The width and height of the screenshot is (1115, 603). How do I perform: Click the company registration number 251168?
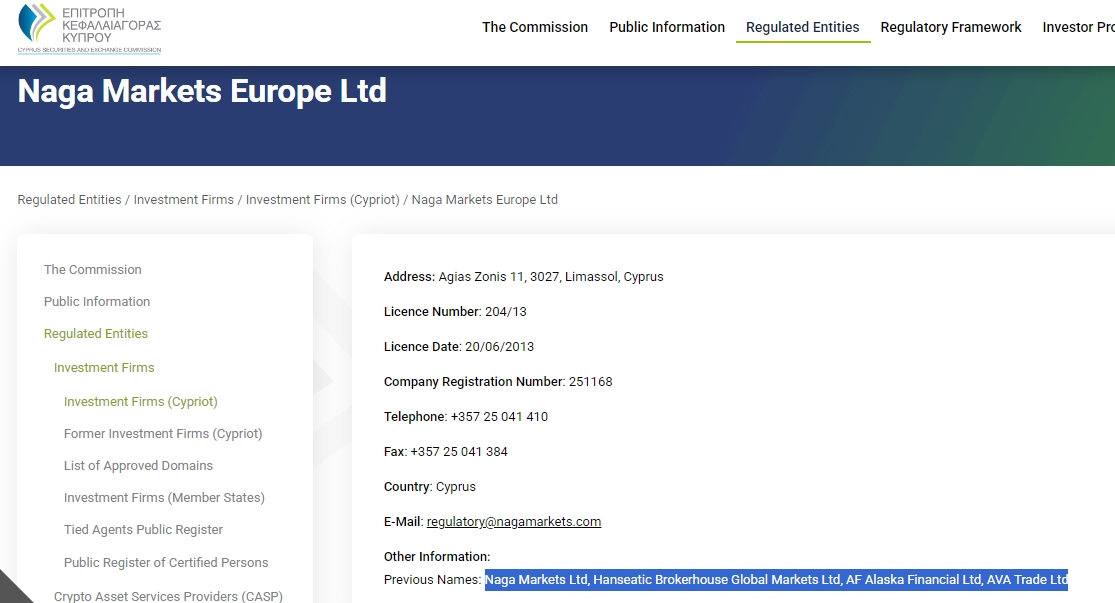click(x=590, y=382)
